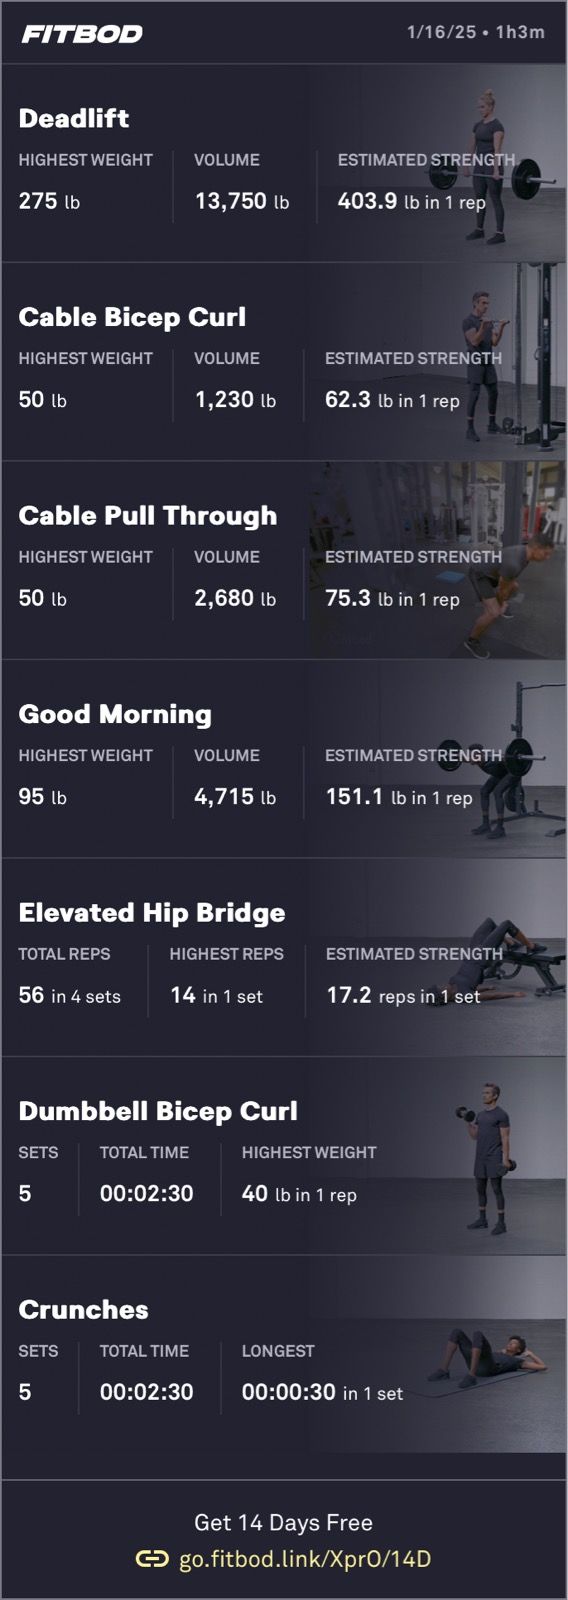Open the go.fitbod.link/XprO/14D link
This screenshot has height=1600, width=568.
(304, 1559)
